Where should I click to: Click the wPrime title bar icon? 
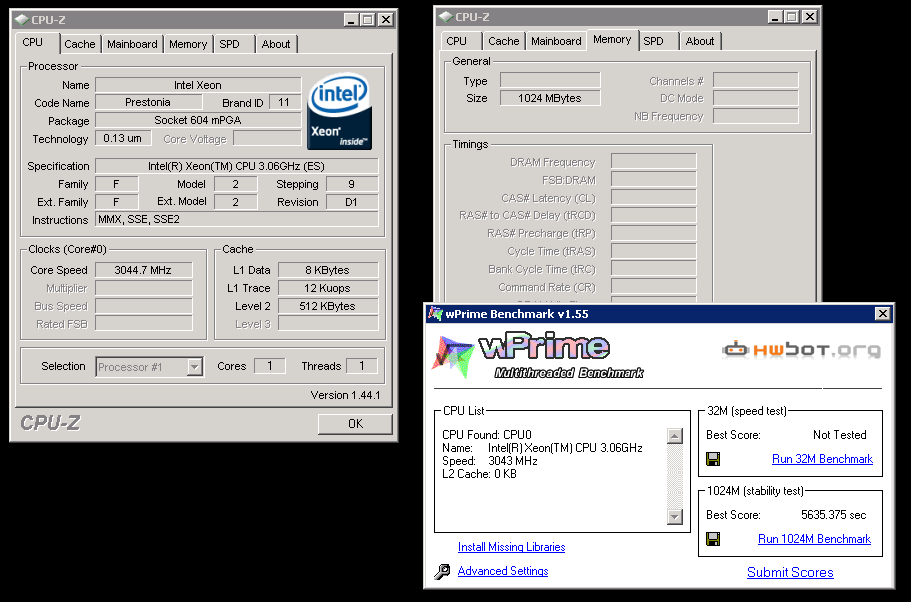pos(435,314)
